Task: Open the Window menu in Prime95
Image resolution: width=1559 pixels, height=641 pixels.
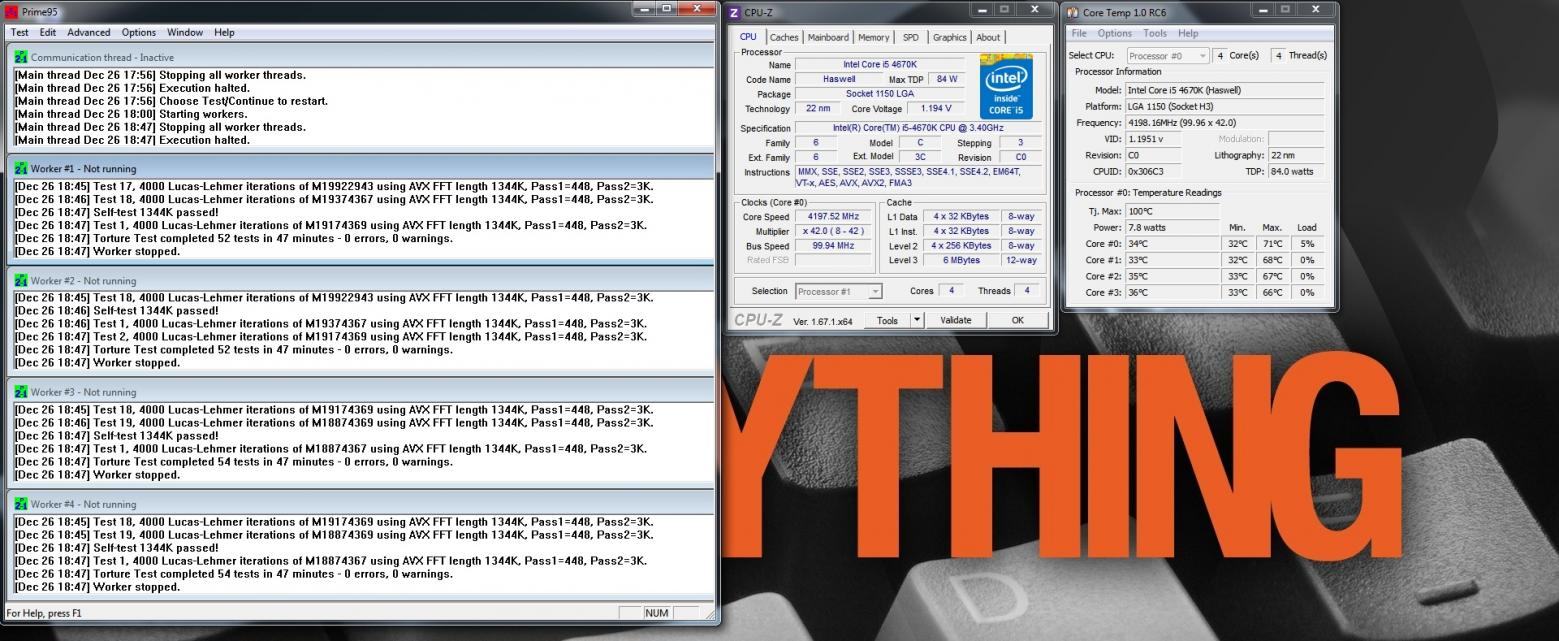Action: [185, 32]
